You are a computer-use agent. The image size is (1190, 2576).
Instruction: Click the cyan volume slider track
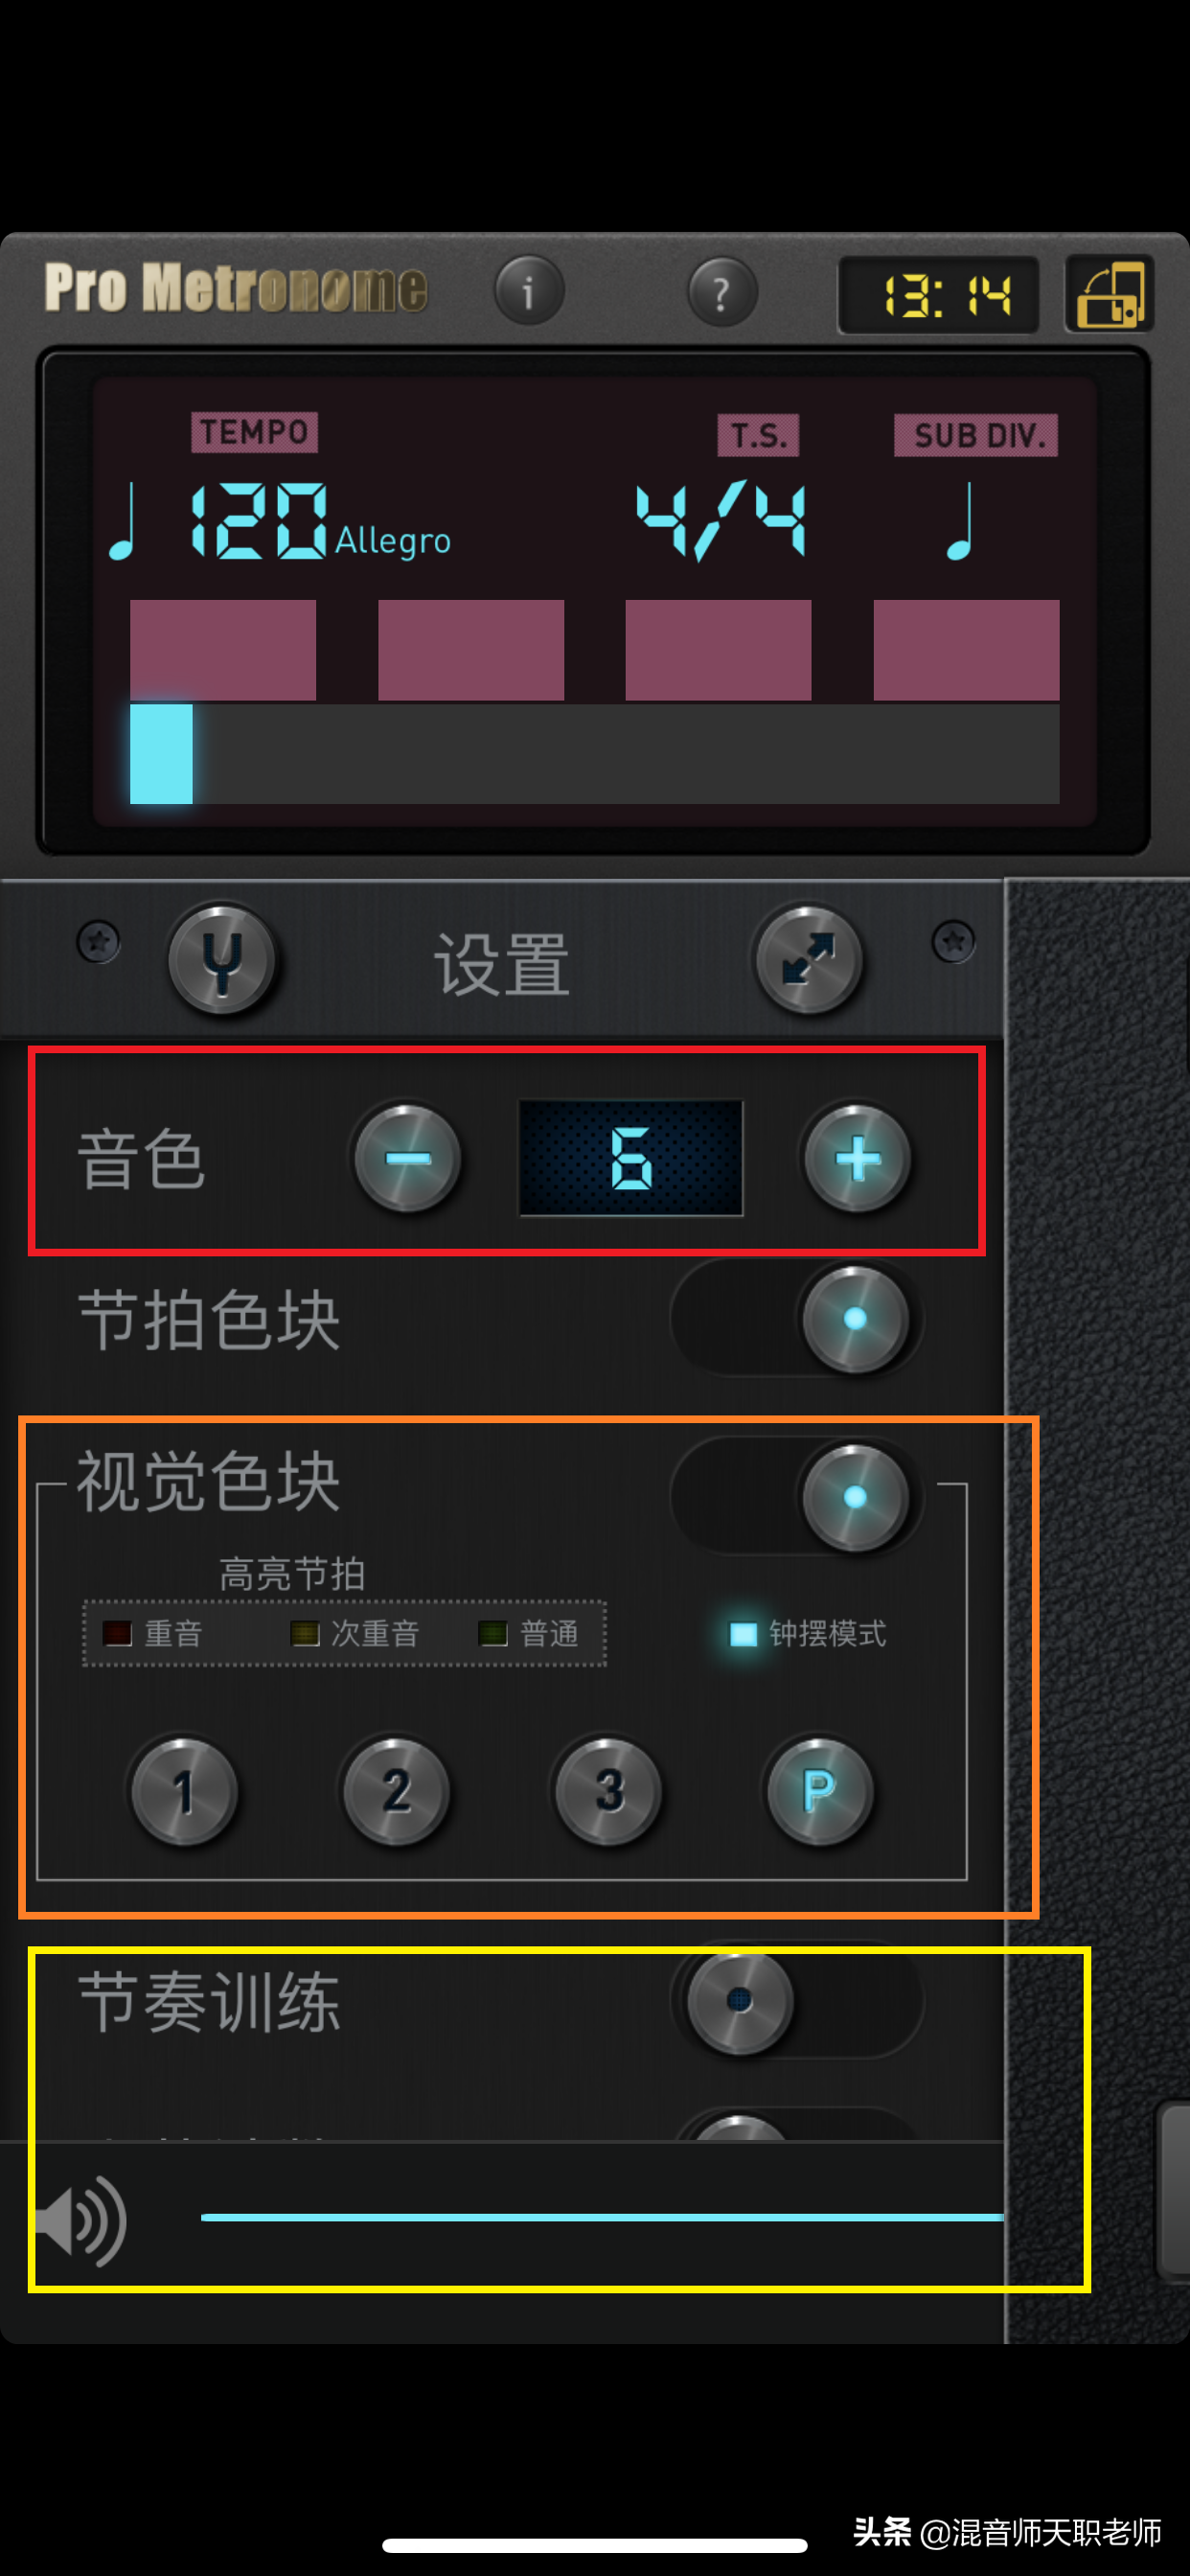[602, 2217]
